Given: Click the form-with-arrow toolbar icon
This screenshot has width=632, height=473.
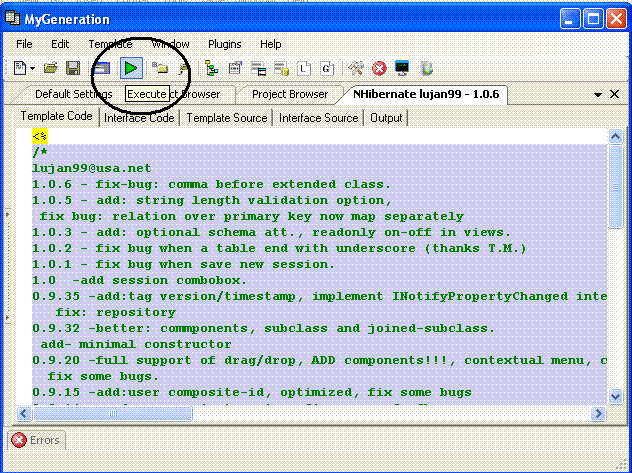Looking at the screenshot, I should 235,68.
